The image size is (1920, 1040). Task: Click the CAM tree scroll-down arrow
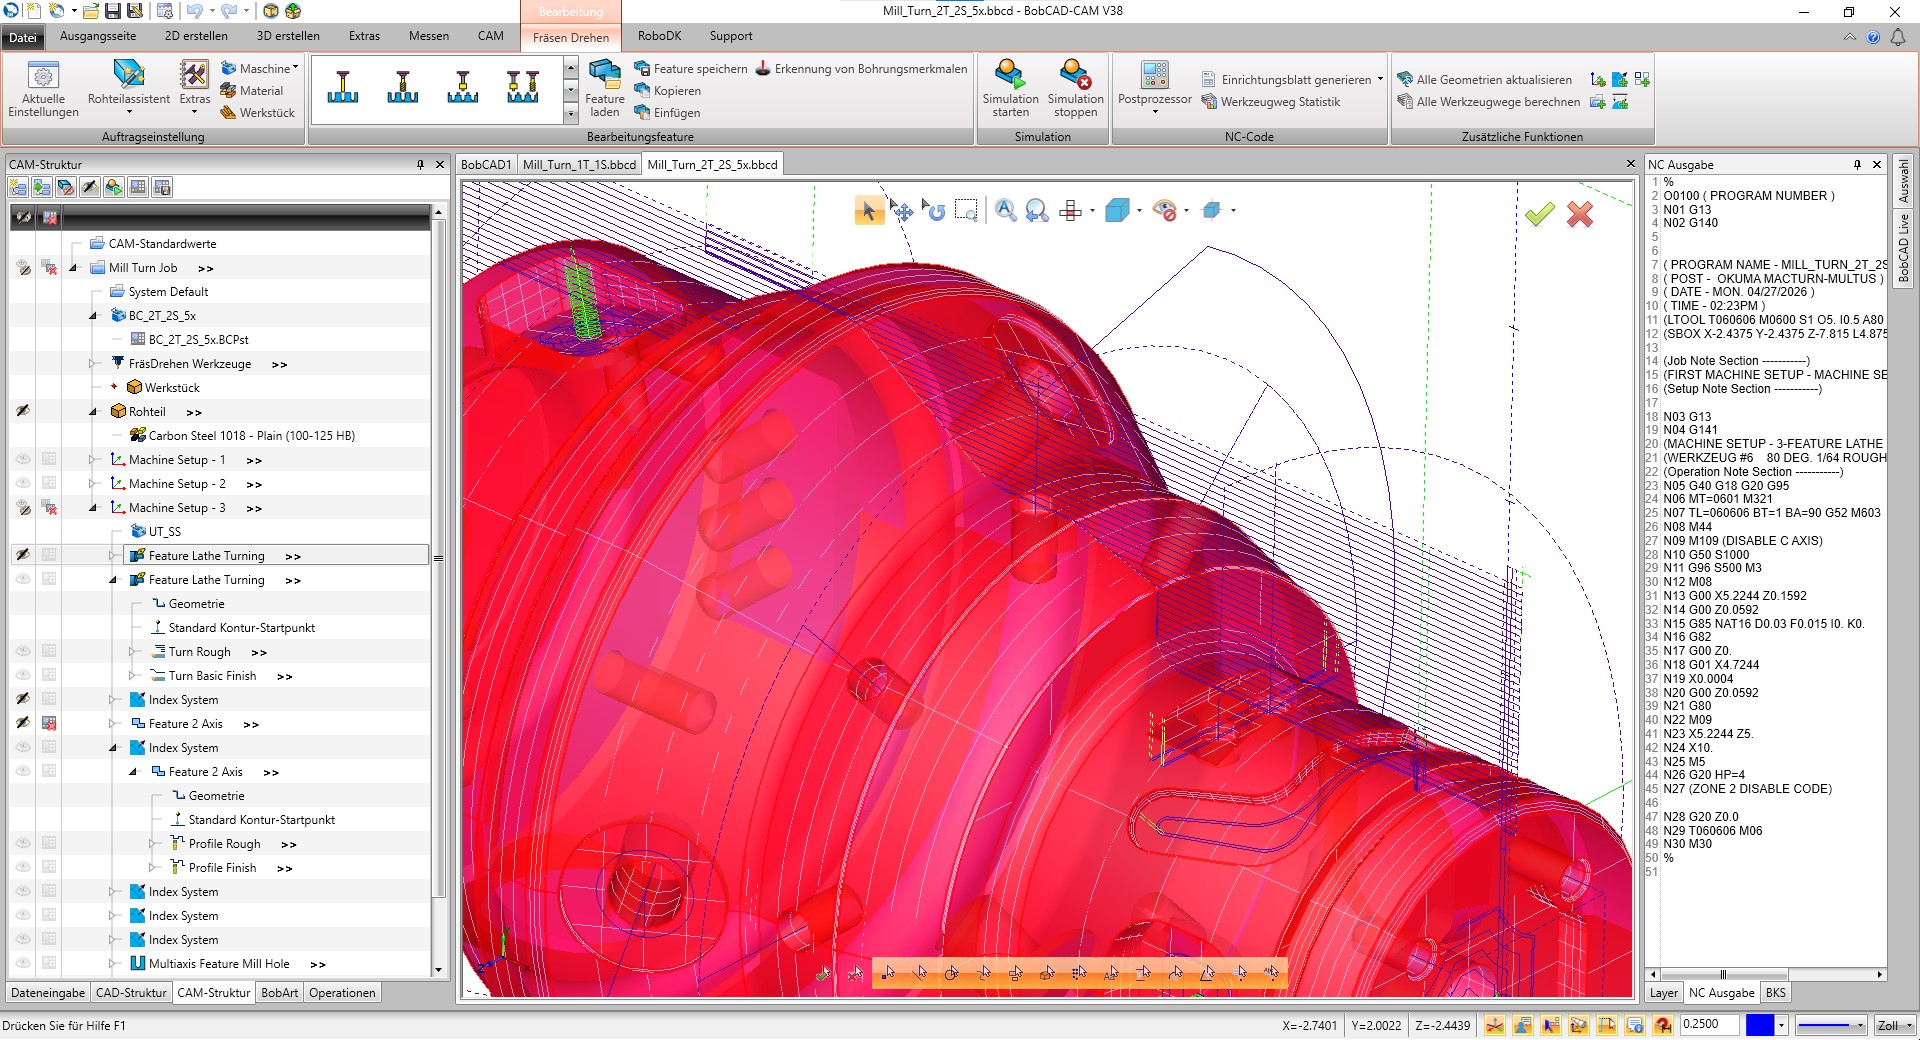(x=437, y=970)
